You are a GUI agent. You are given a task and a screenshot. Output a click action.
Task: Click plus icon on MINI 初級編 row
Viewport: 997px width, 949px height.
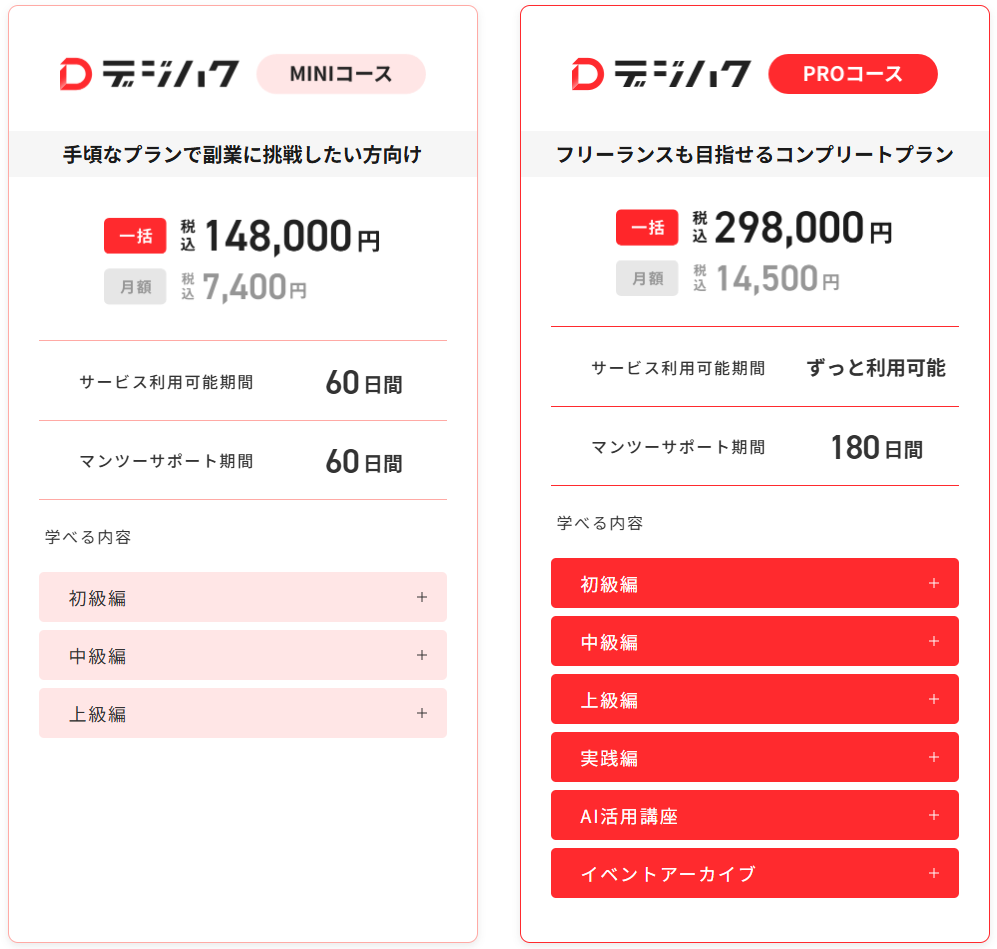pyautogui.click(x=422, y=597)
